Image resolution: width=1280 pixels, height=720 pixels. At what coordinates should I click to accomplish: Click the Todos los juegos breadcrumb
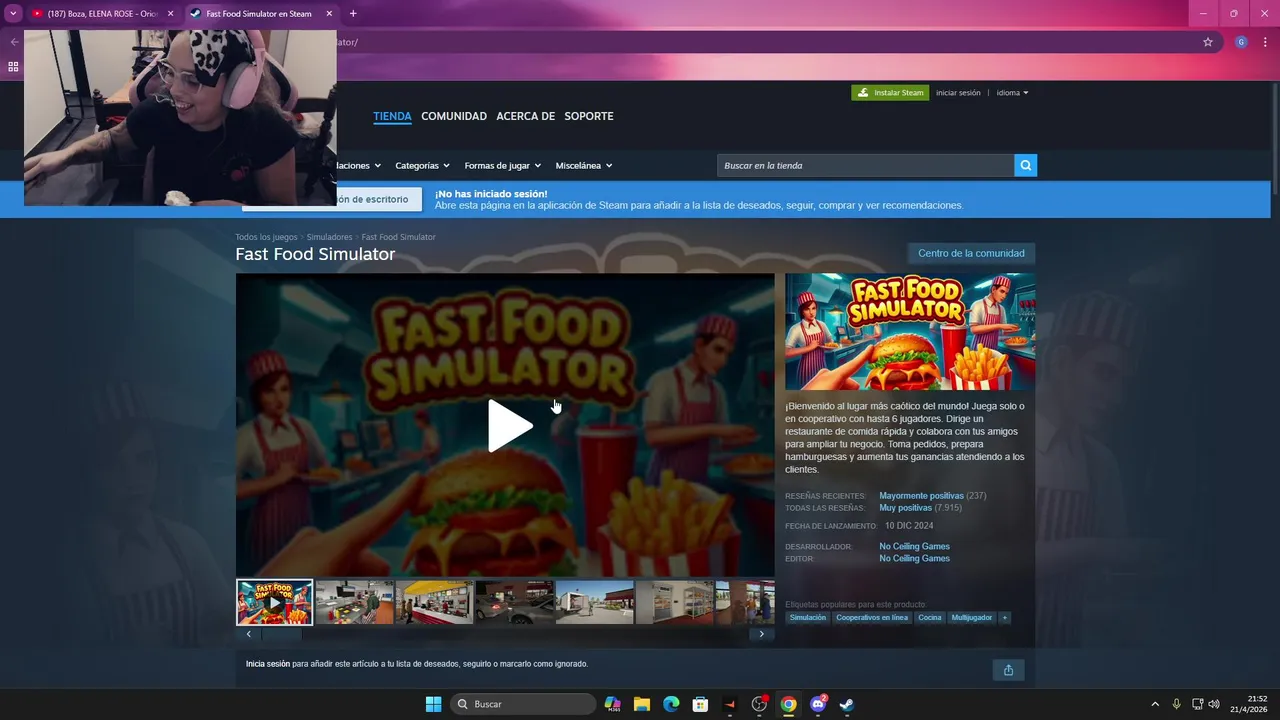click(266, 237)
